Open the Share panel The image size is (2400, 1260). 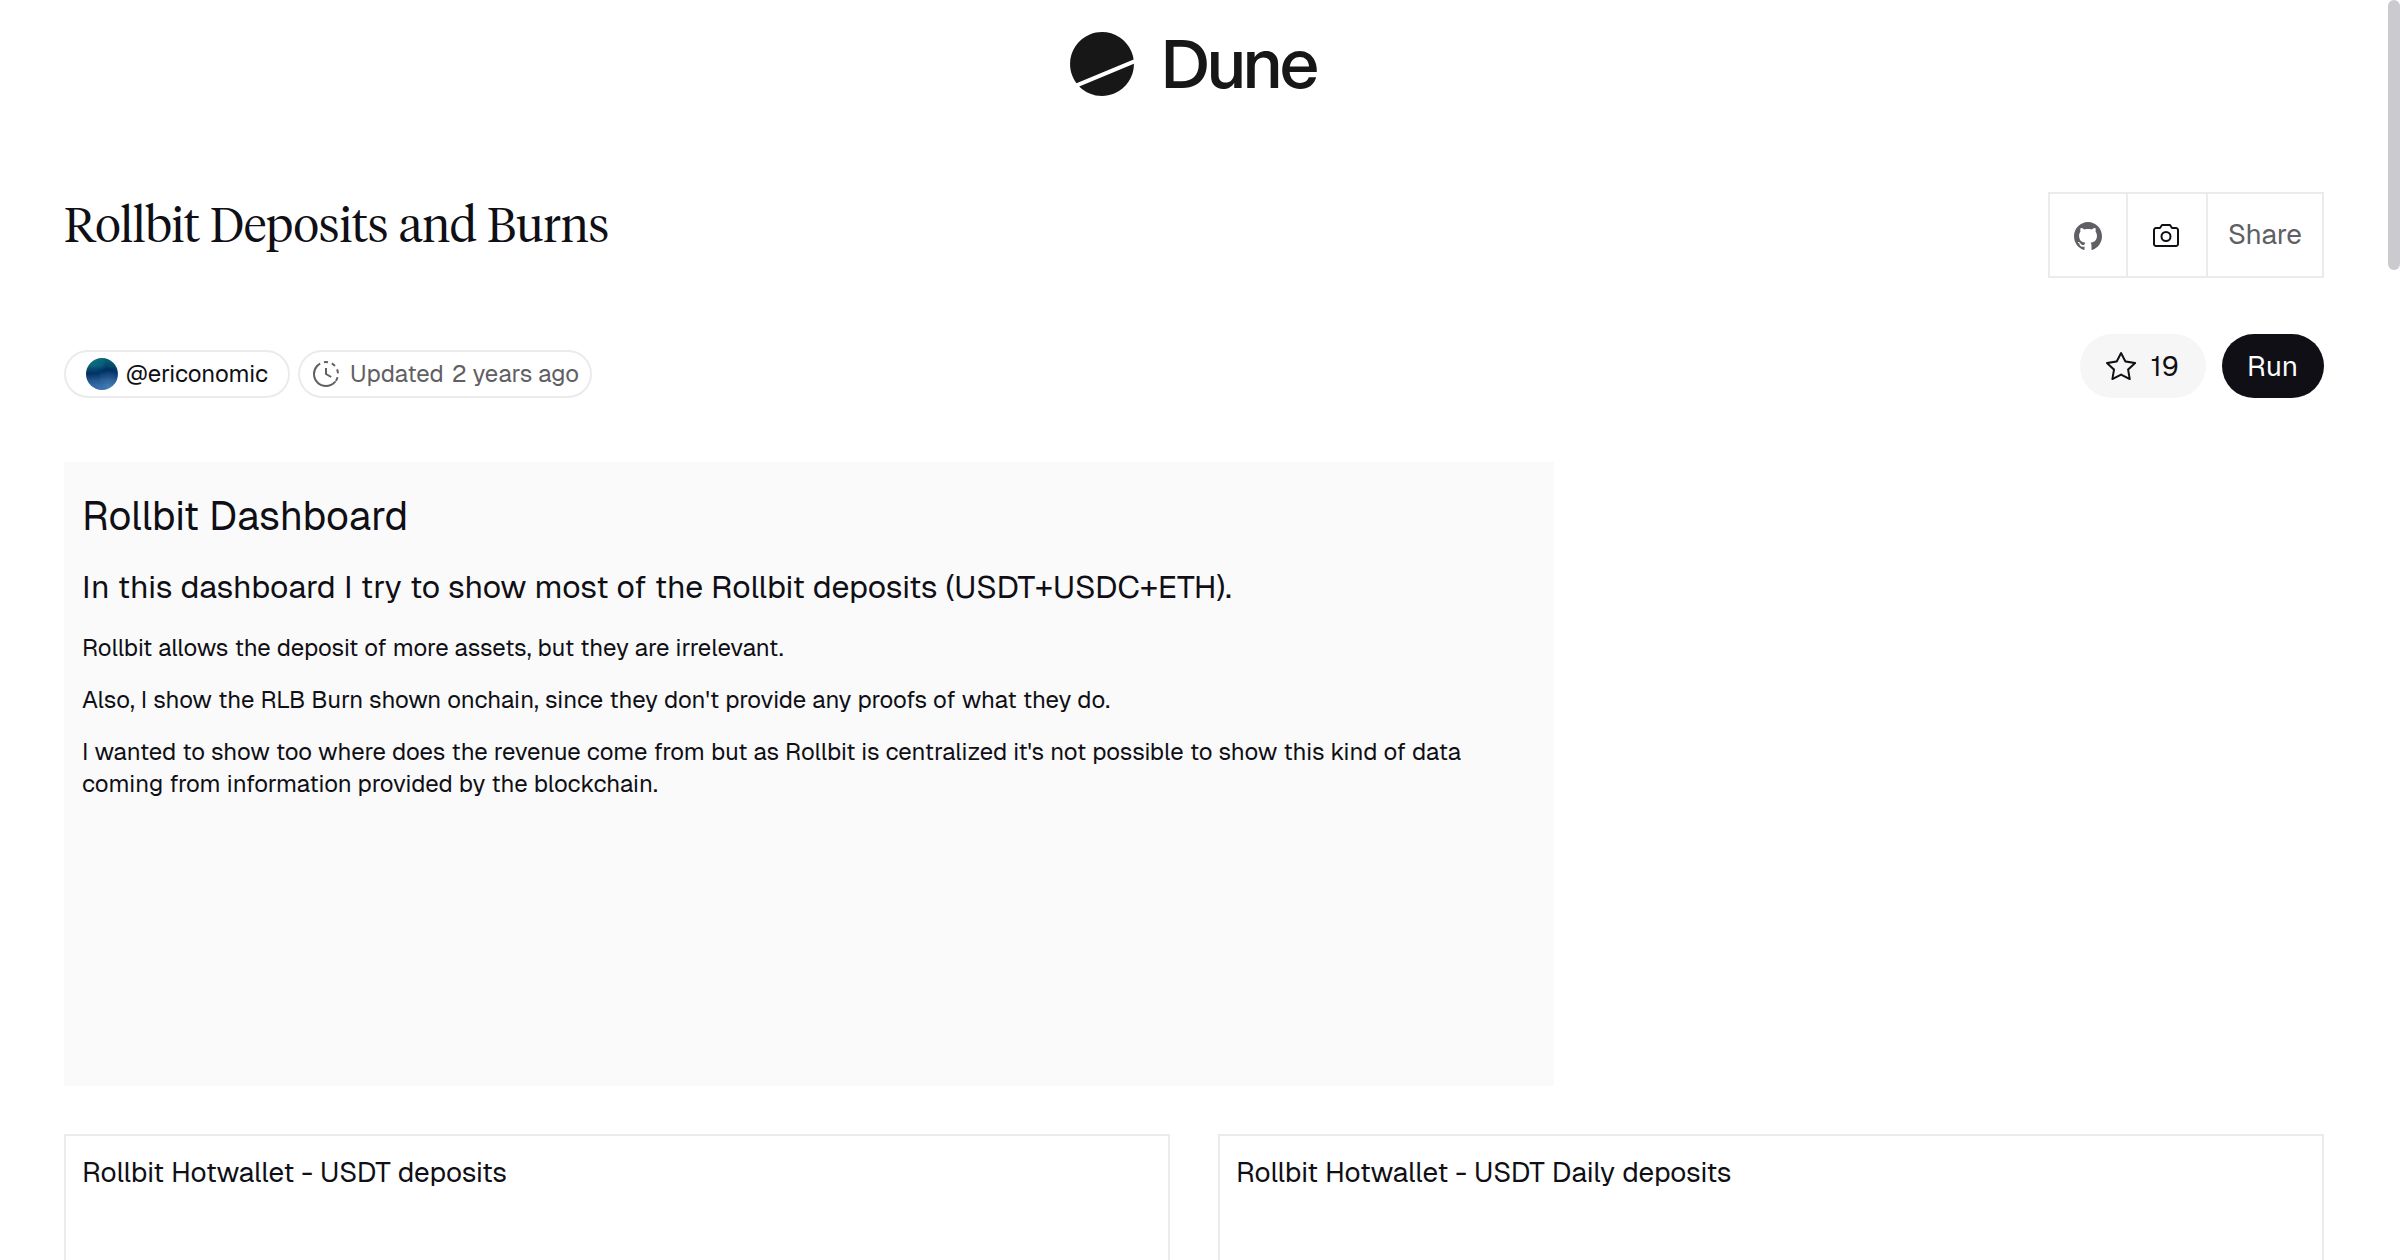pyautogui.click(x=2264, y=235)
